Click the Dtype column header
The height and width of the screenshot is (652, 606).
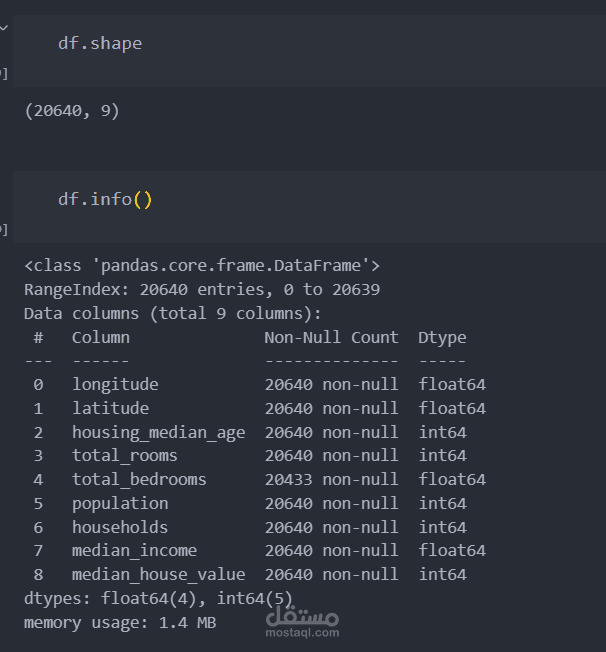[442, 338]
